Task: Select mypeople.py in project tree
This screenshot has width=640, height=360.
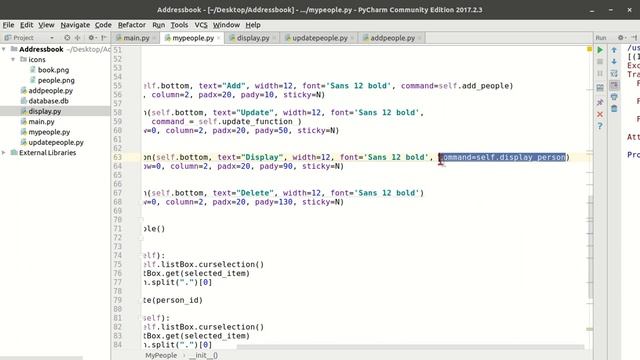Action: pyautogui.click(x=45, y=132)
